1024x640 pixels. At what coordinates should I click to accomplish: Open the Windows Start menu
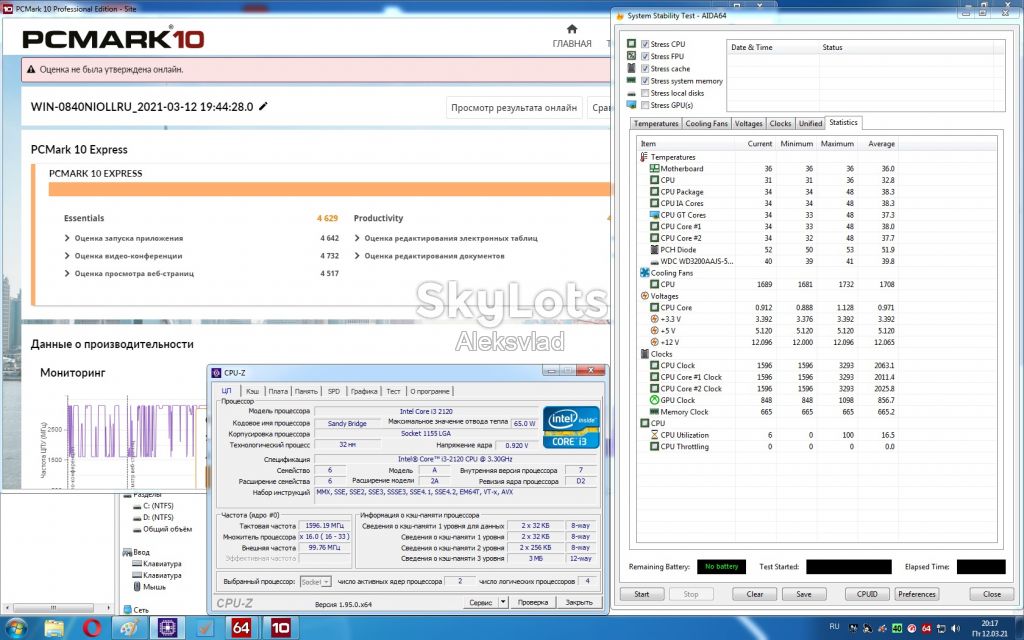coord(16,628)
